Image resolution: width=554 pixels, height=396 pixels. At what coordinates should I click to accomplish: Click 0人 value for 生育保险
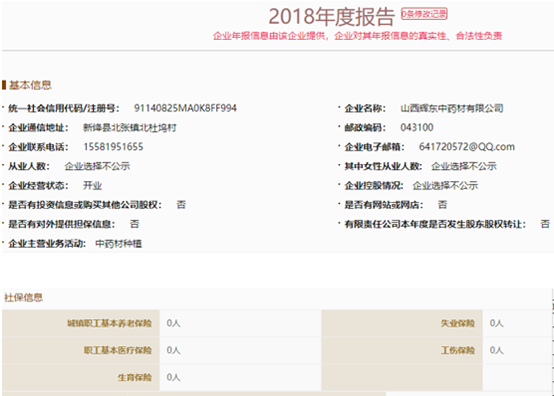pos(173,377)
